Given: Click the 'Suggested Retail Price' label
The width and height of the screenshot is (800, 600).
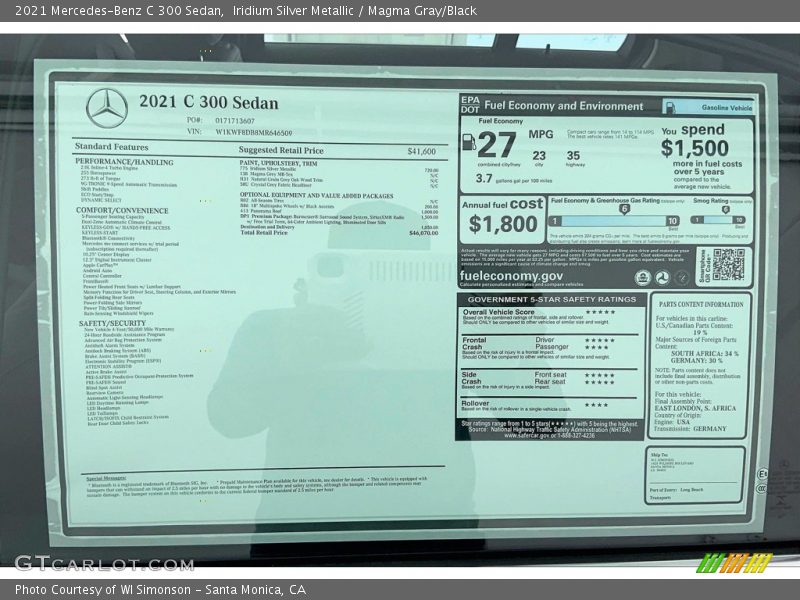Looking at the screenshot, I should (x=281, y=151).
